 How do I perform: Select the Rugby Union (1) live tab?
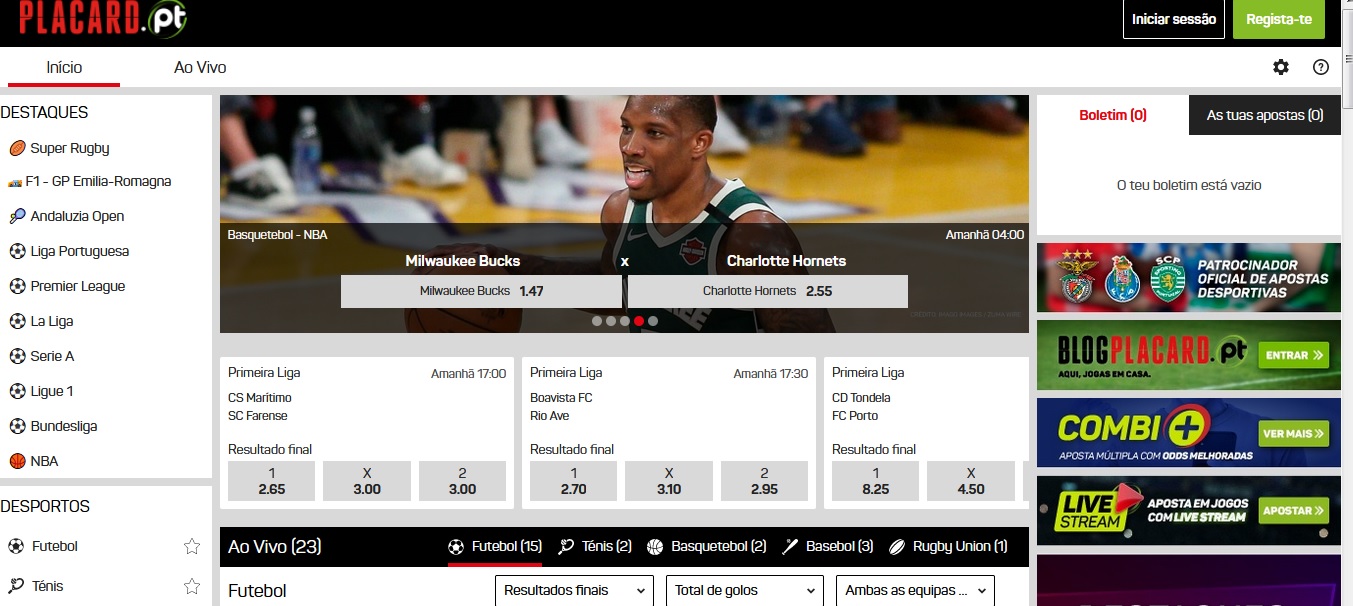click(x=948, y=547)
